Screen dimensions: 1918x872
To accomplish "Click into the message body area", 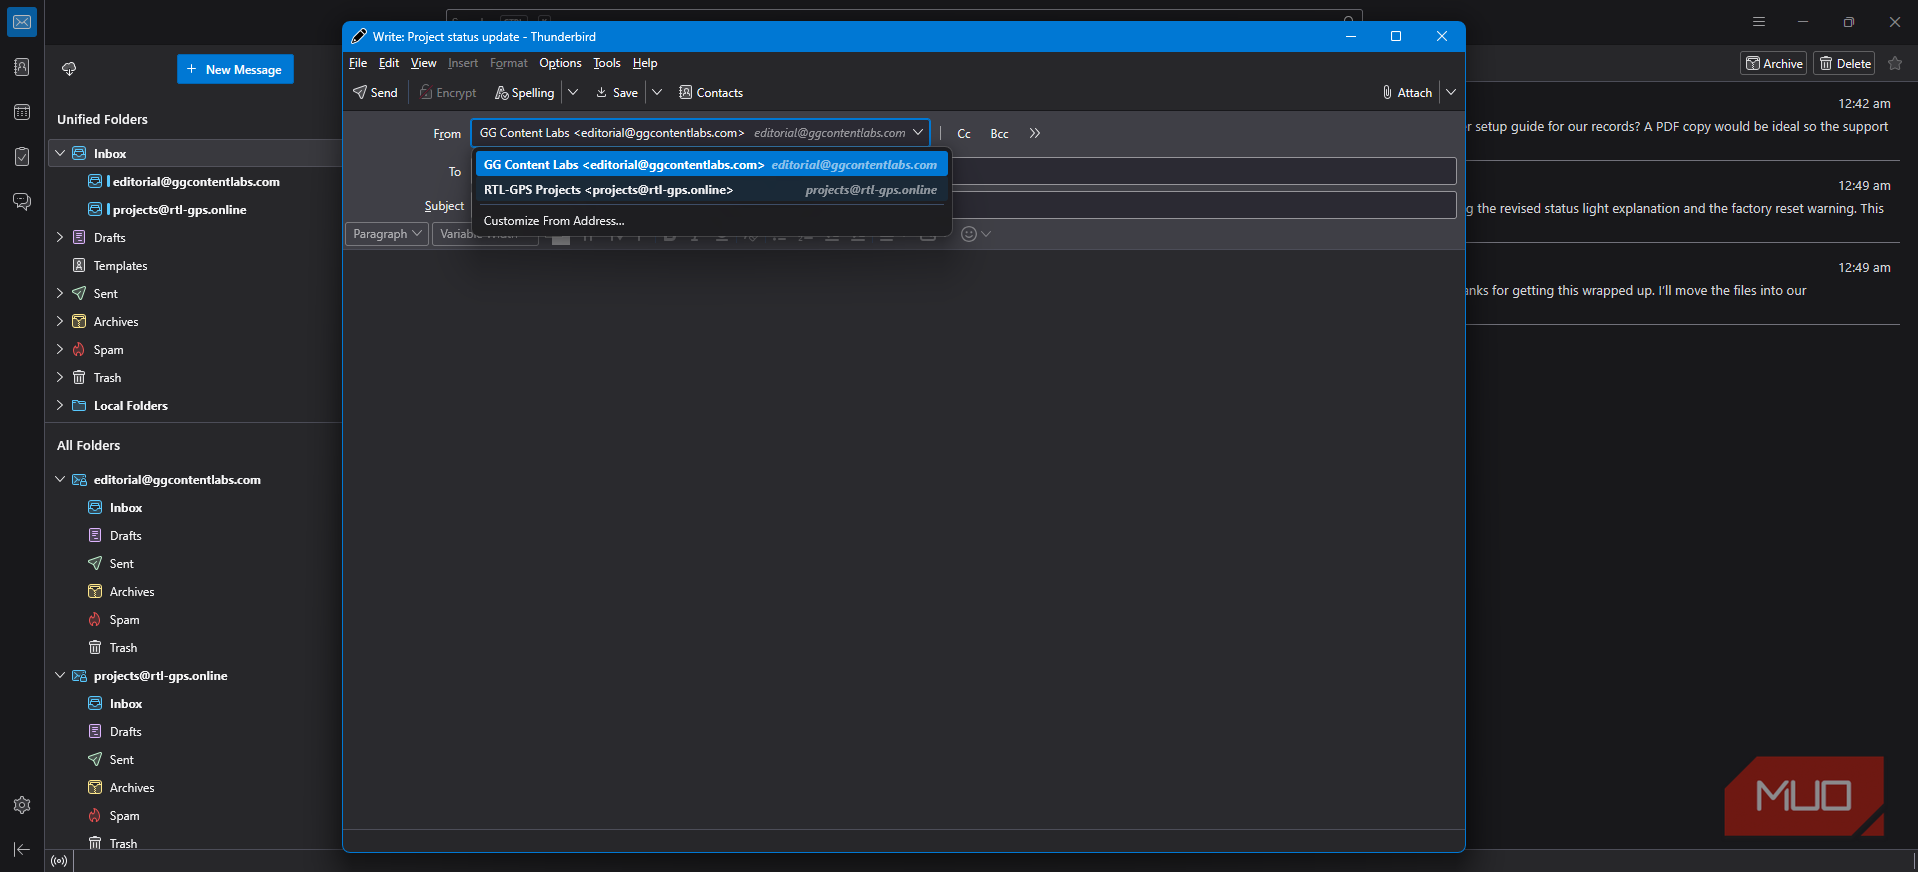I will 904,538.
